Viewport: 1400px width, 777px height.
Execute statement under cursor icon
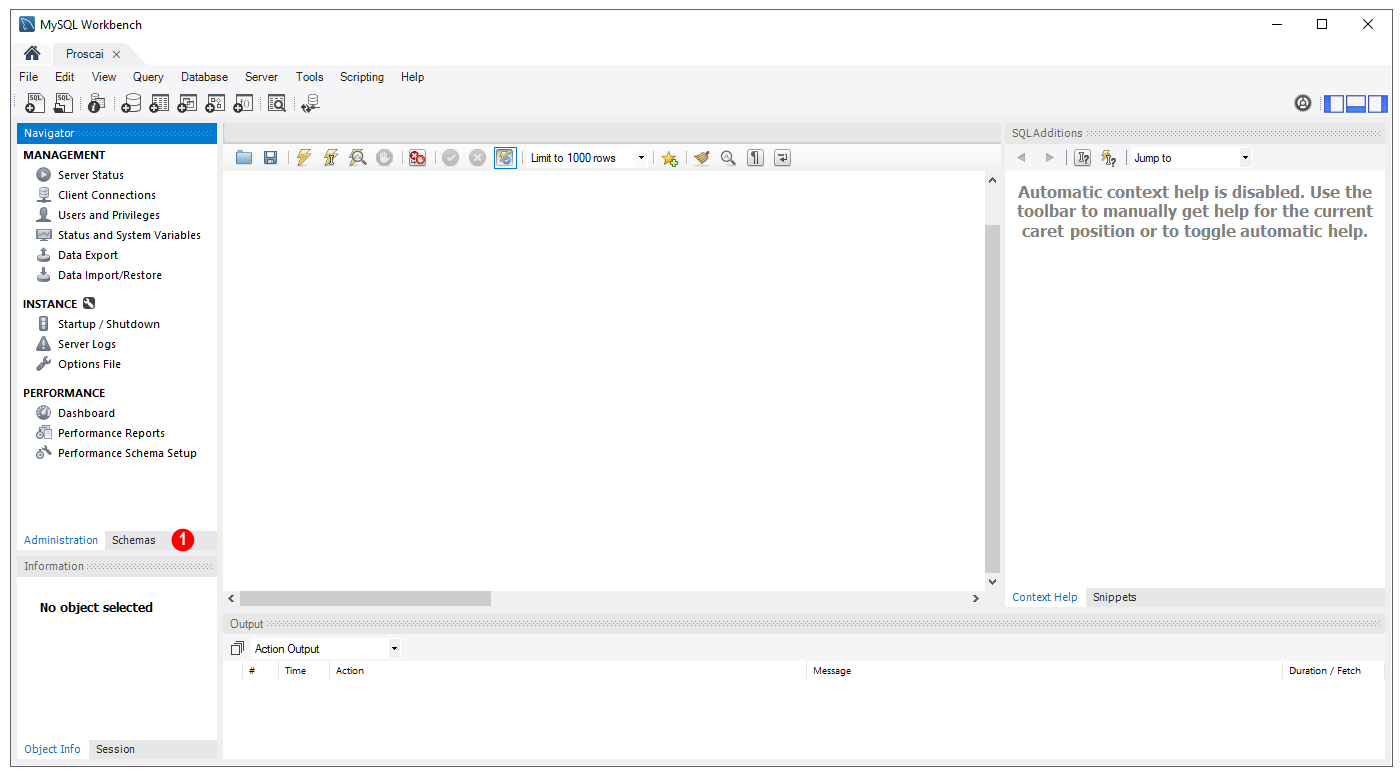click(331, 158)
